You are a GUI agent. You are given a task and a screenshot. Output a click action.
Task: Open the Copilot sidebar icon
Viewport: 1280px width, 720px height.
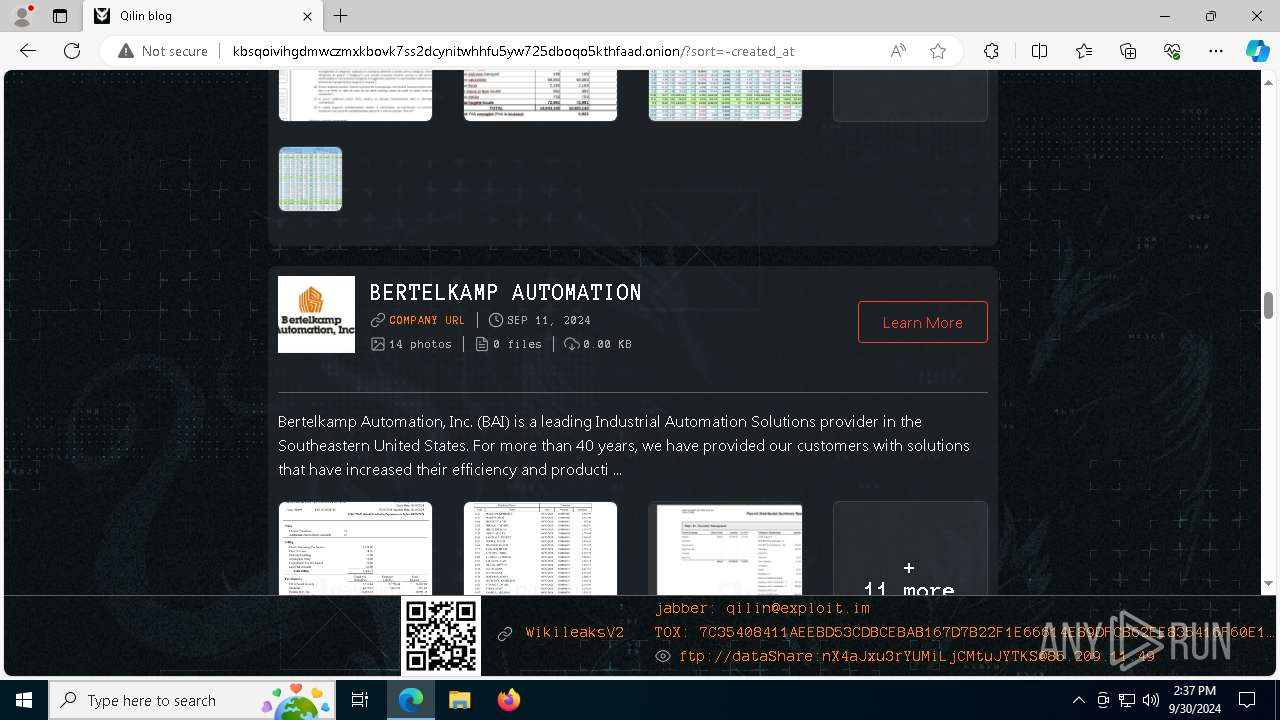(x=1257, y=51)
